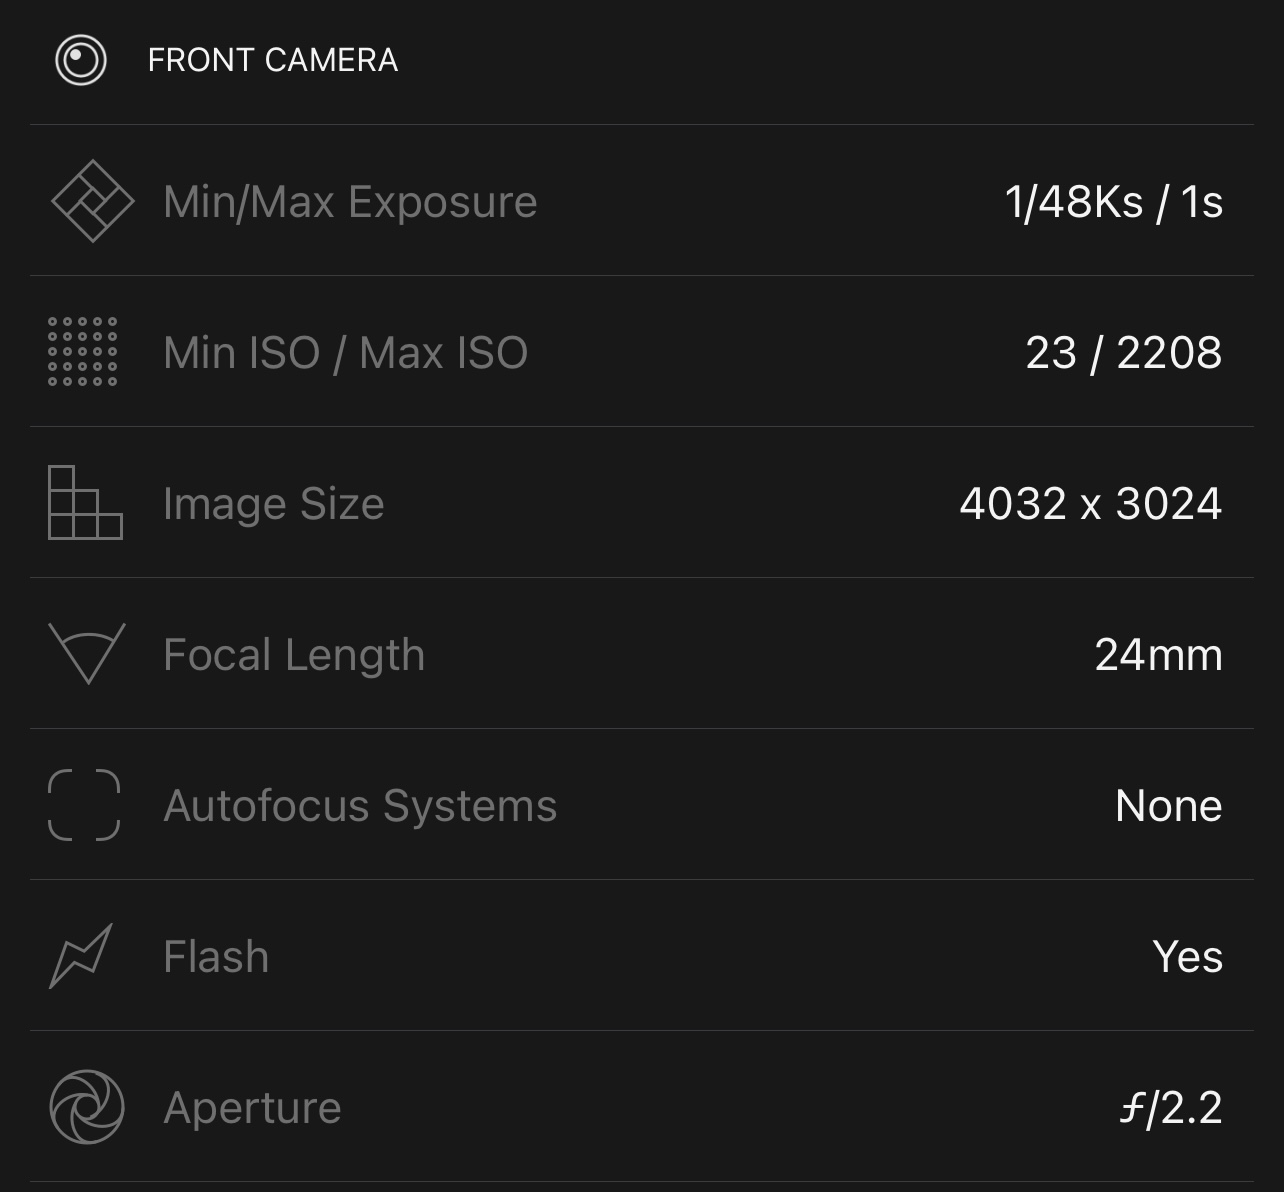Click the Flash lightning bolt icon

click(x=81, y=956)
